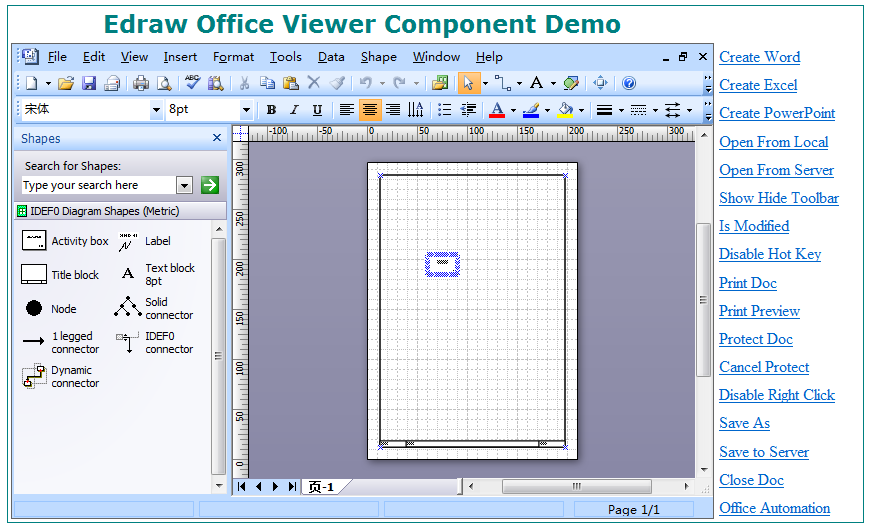Open the File menu
This screenshot has height=530, width=870.
[x=57, y=57]
